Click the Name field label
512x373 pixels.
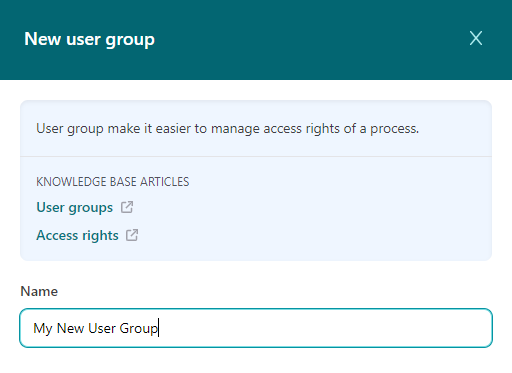pyautogui.click(x=39, y=291)
